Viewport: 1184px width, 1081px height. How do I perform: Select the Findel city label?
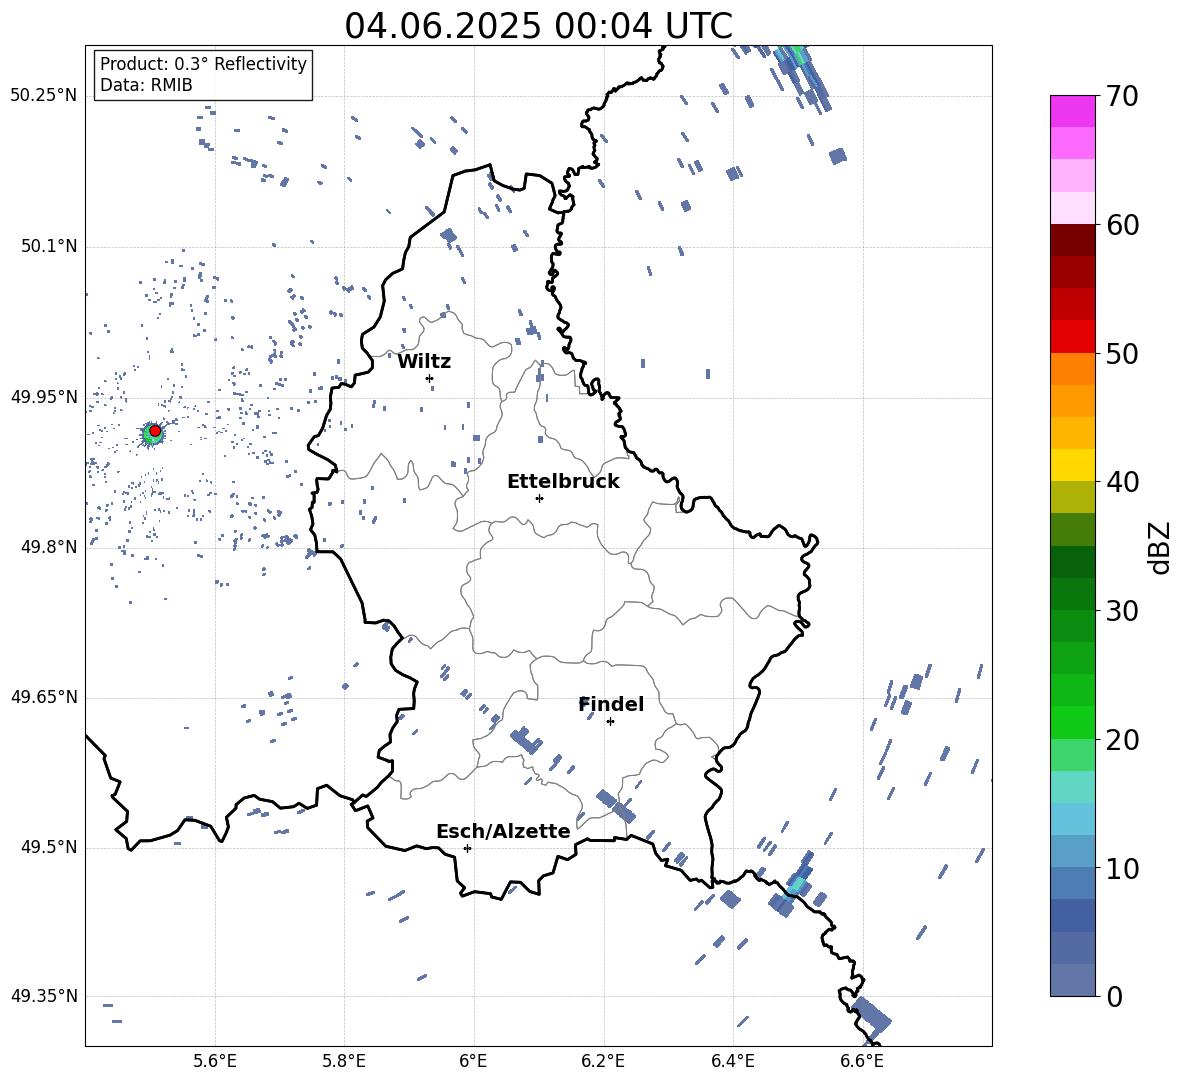pos(611,704)
